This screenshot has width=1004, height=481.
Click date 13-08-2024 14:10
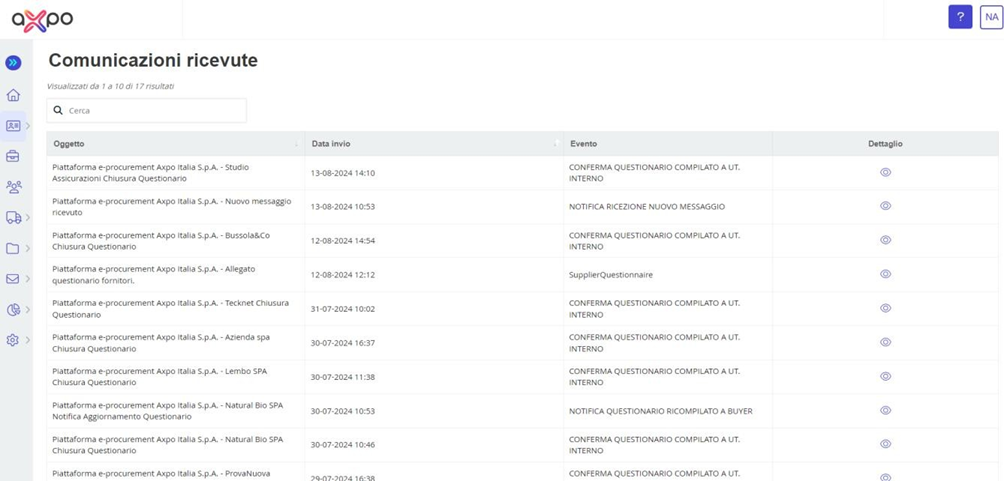tap(343, 173)
